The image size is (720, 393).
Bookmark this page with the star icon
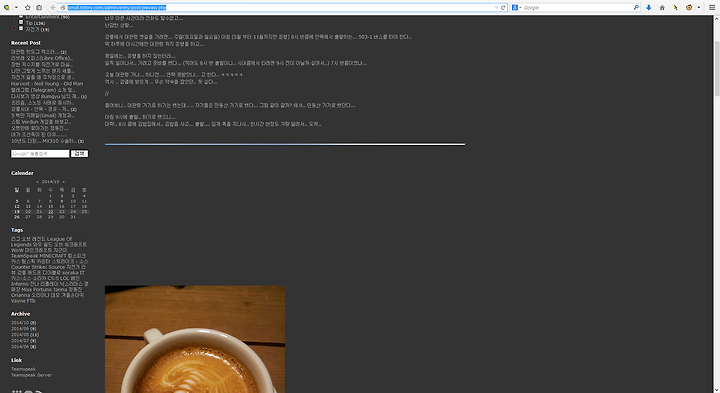(x=28, y=7)
